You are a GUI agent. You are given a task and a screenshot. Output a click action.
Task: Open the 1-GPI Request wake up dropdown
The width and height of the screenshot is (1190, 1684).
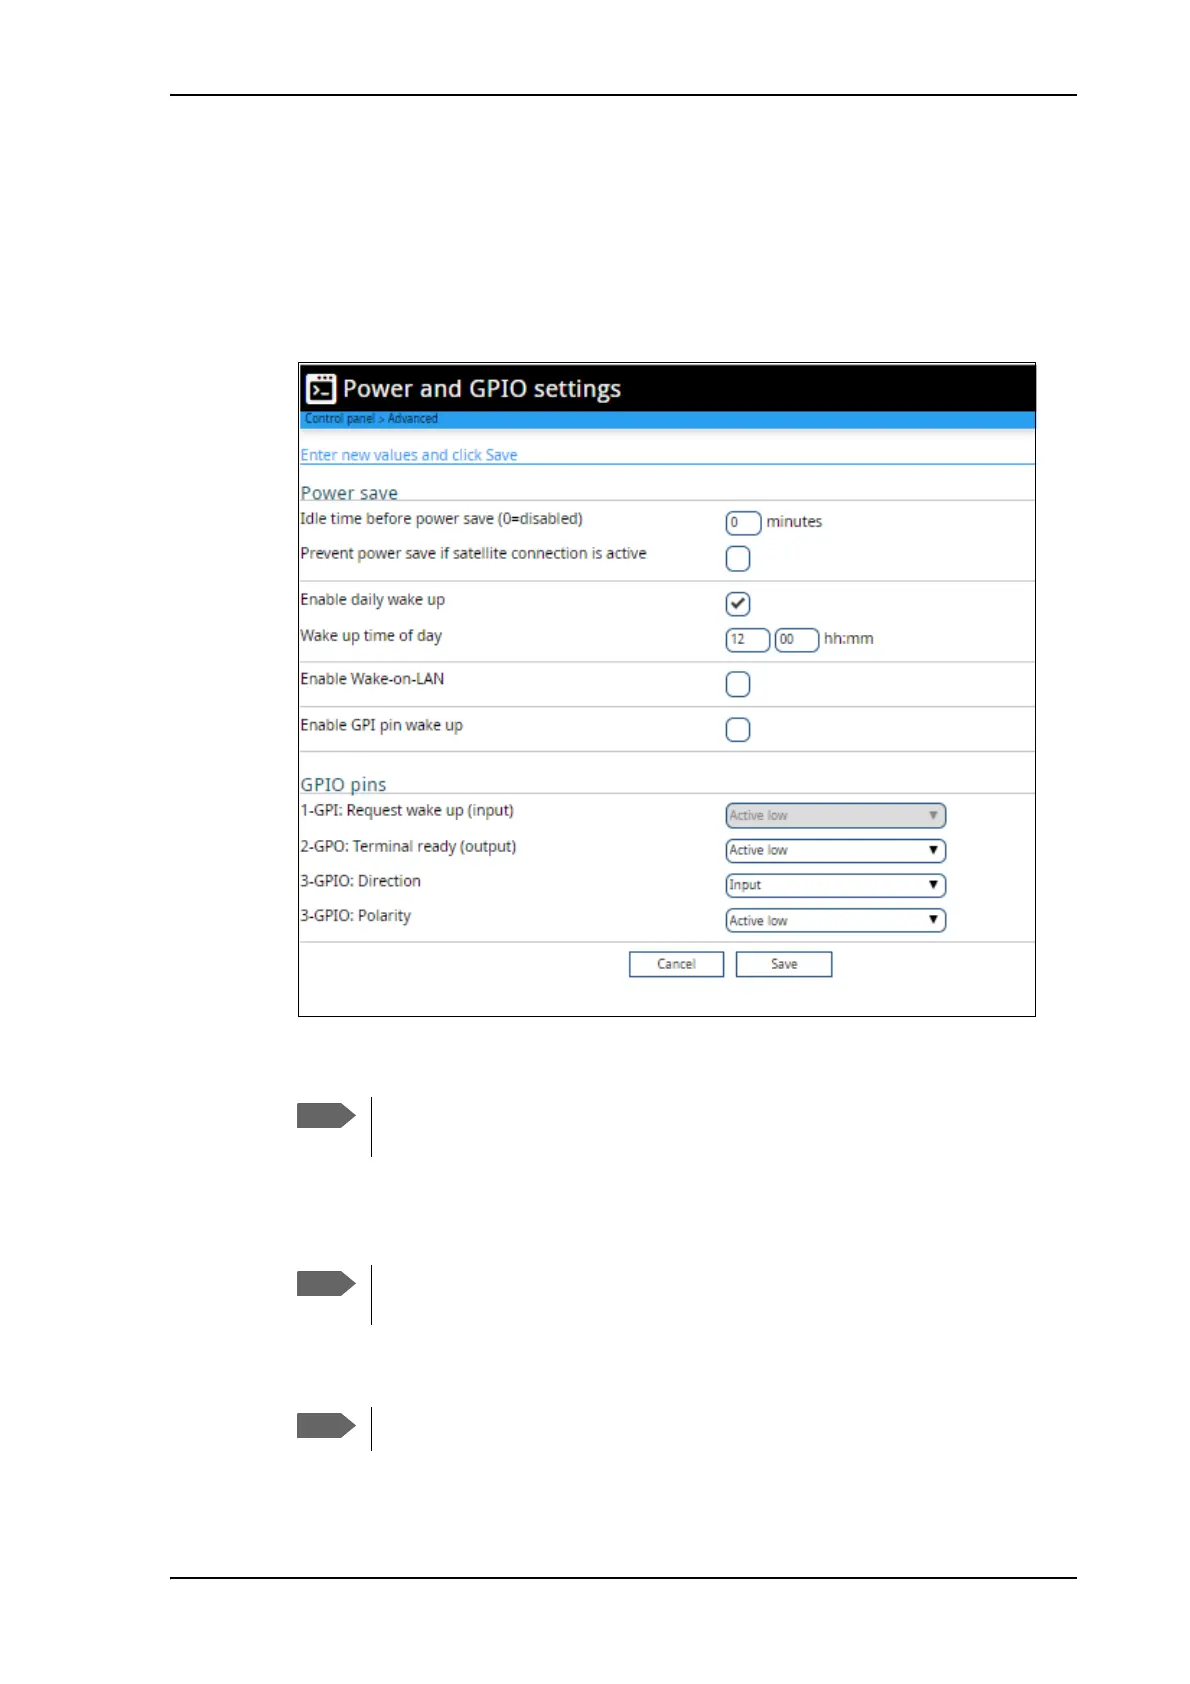click(x=835, y=815)
